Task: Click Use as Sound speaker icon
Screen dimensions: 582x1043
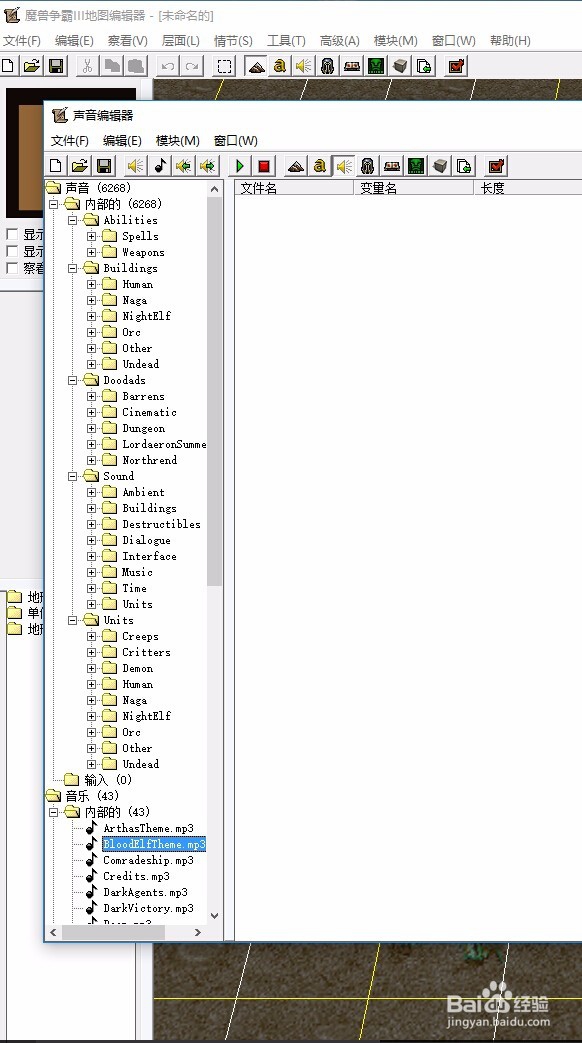Action: [136, 166]
